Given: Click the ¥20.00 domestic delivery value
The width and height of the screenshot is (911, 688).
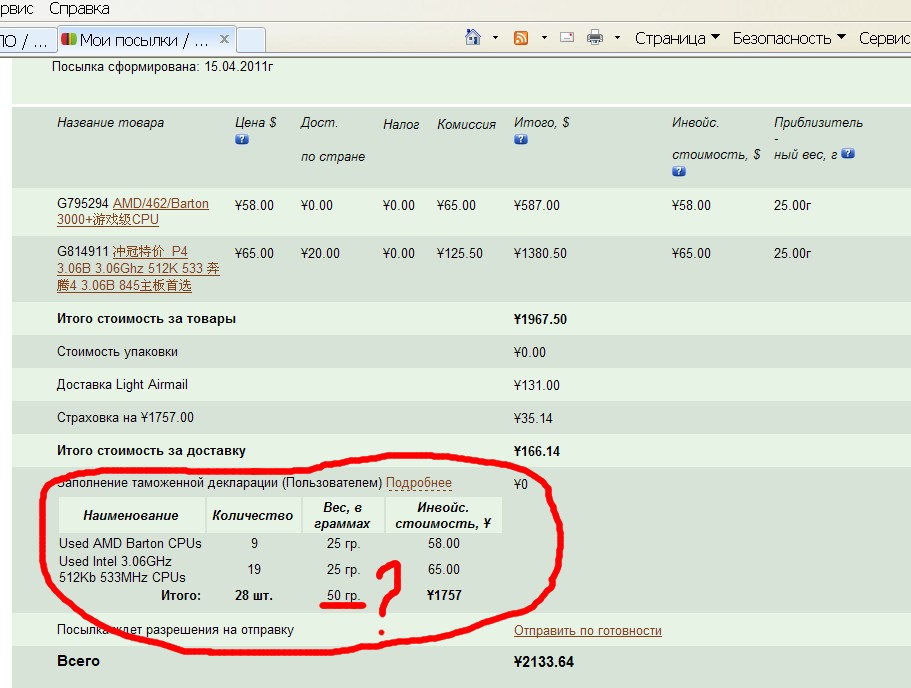Looking at the screenshot, I should [x=320, y=253].
